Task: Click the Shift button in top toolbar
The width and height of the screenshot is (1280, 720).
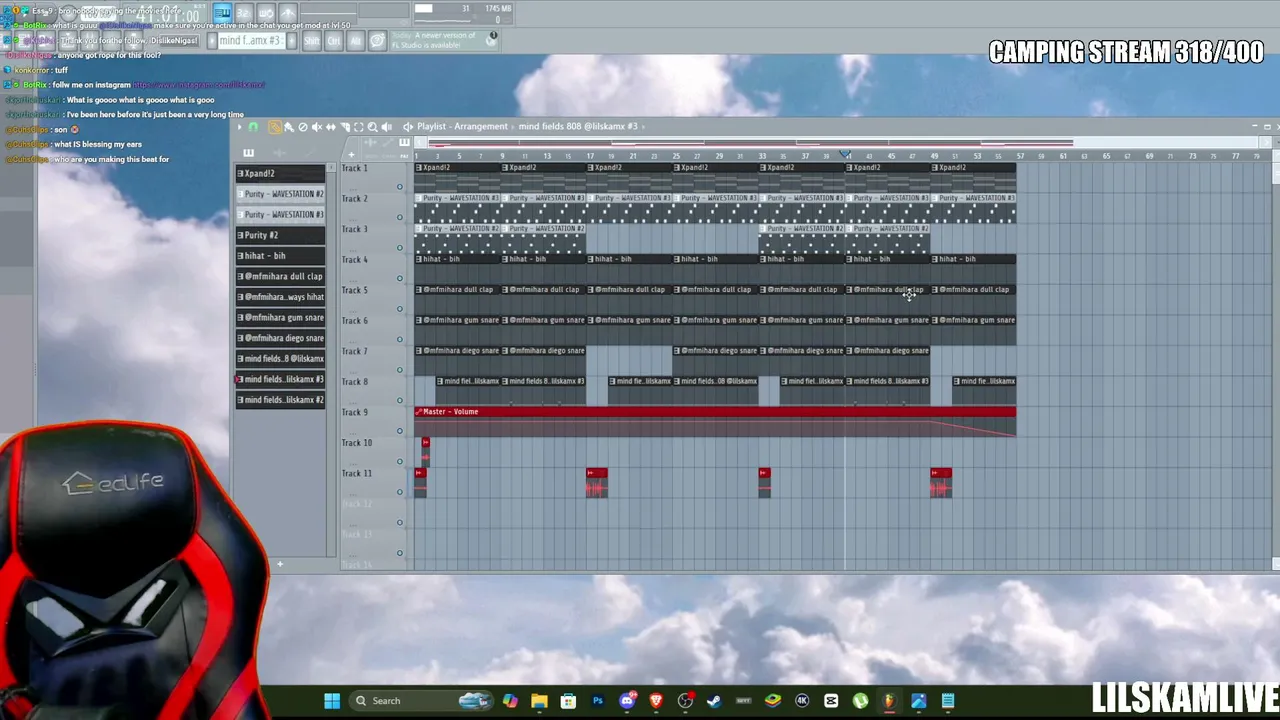Action: click(311, 41)
